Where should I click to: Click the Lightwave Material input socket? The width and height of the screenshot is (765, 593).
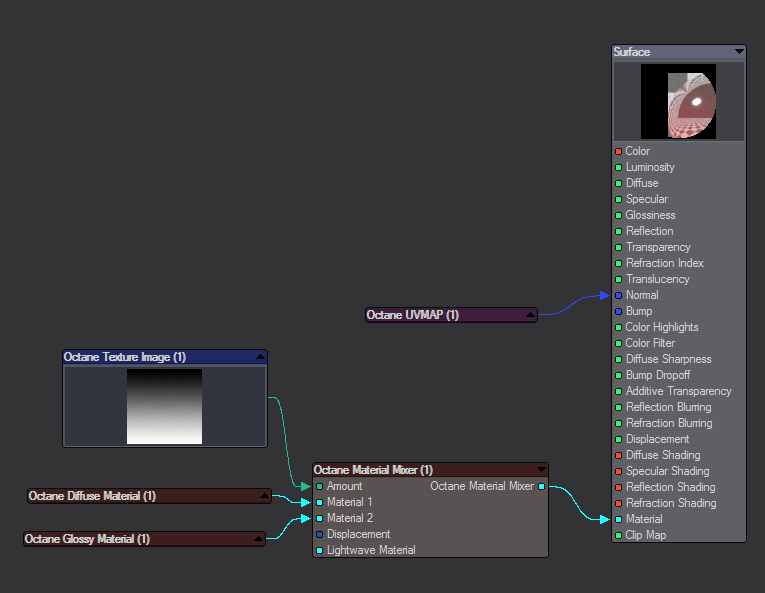(x=320, y=551)
